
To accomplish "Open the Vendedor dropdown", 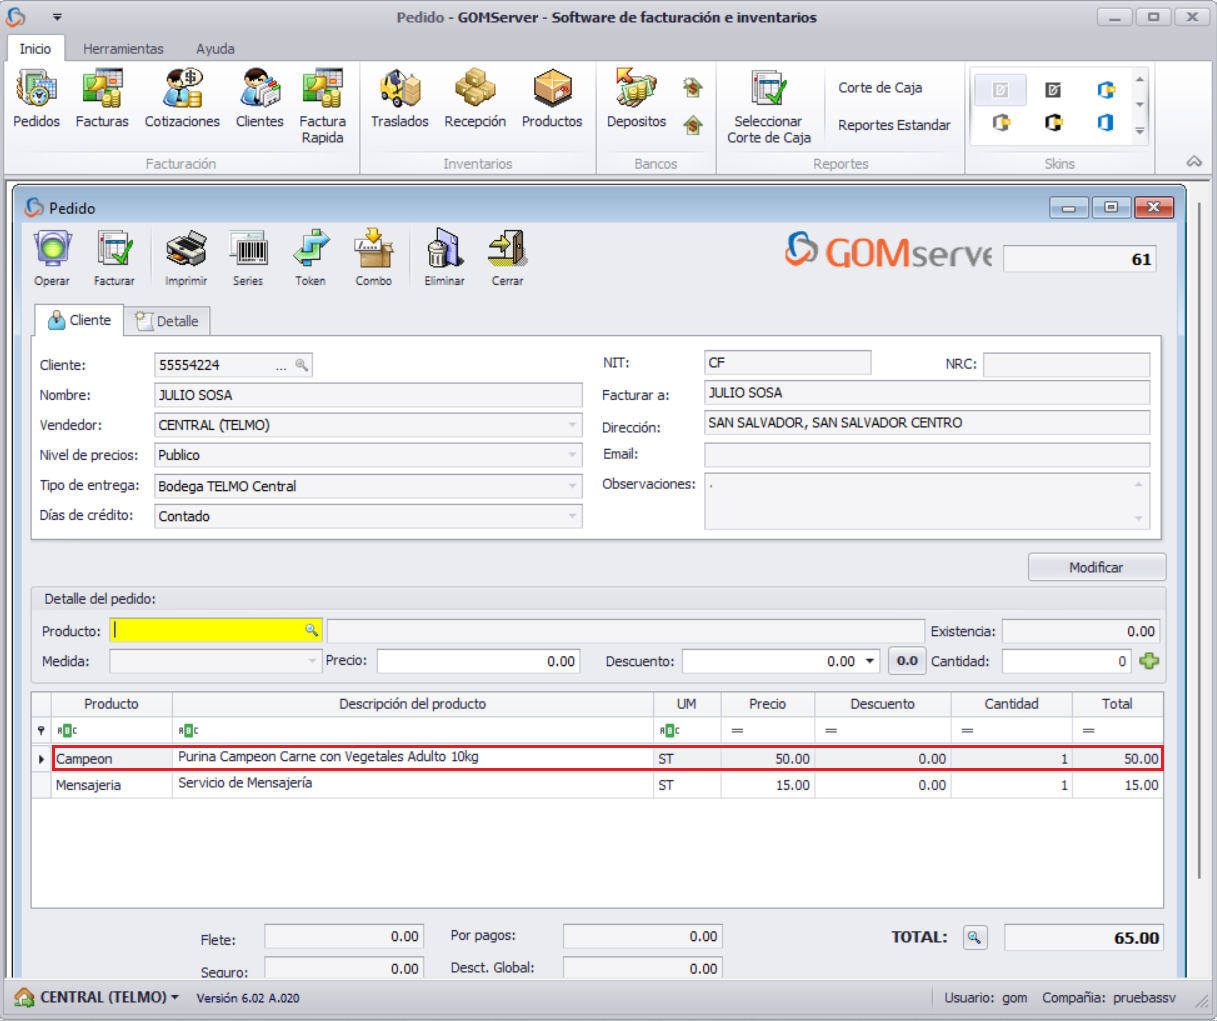I will pyautogui.click(x=572, y=425).
